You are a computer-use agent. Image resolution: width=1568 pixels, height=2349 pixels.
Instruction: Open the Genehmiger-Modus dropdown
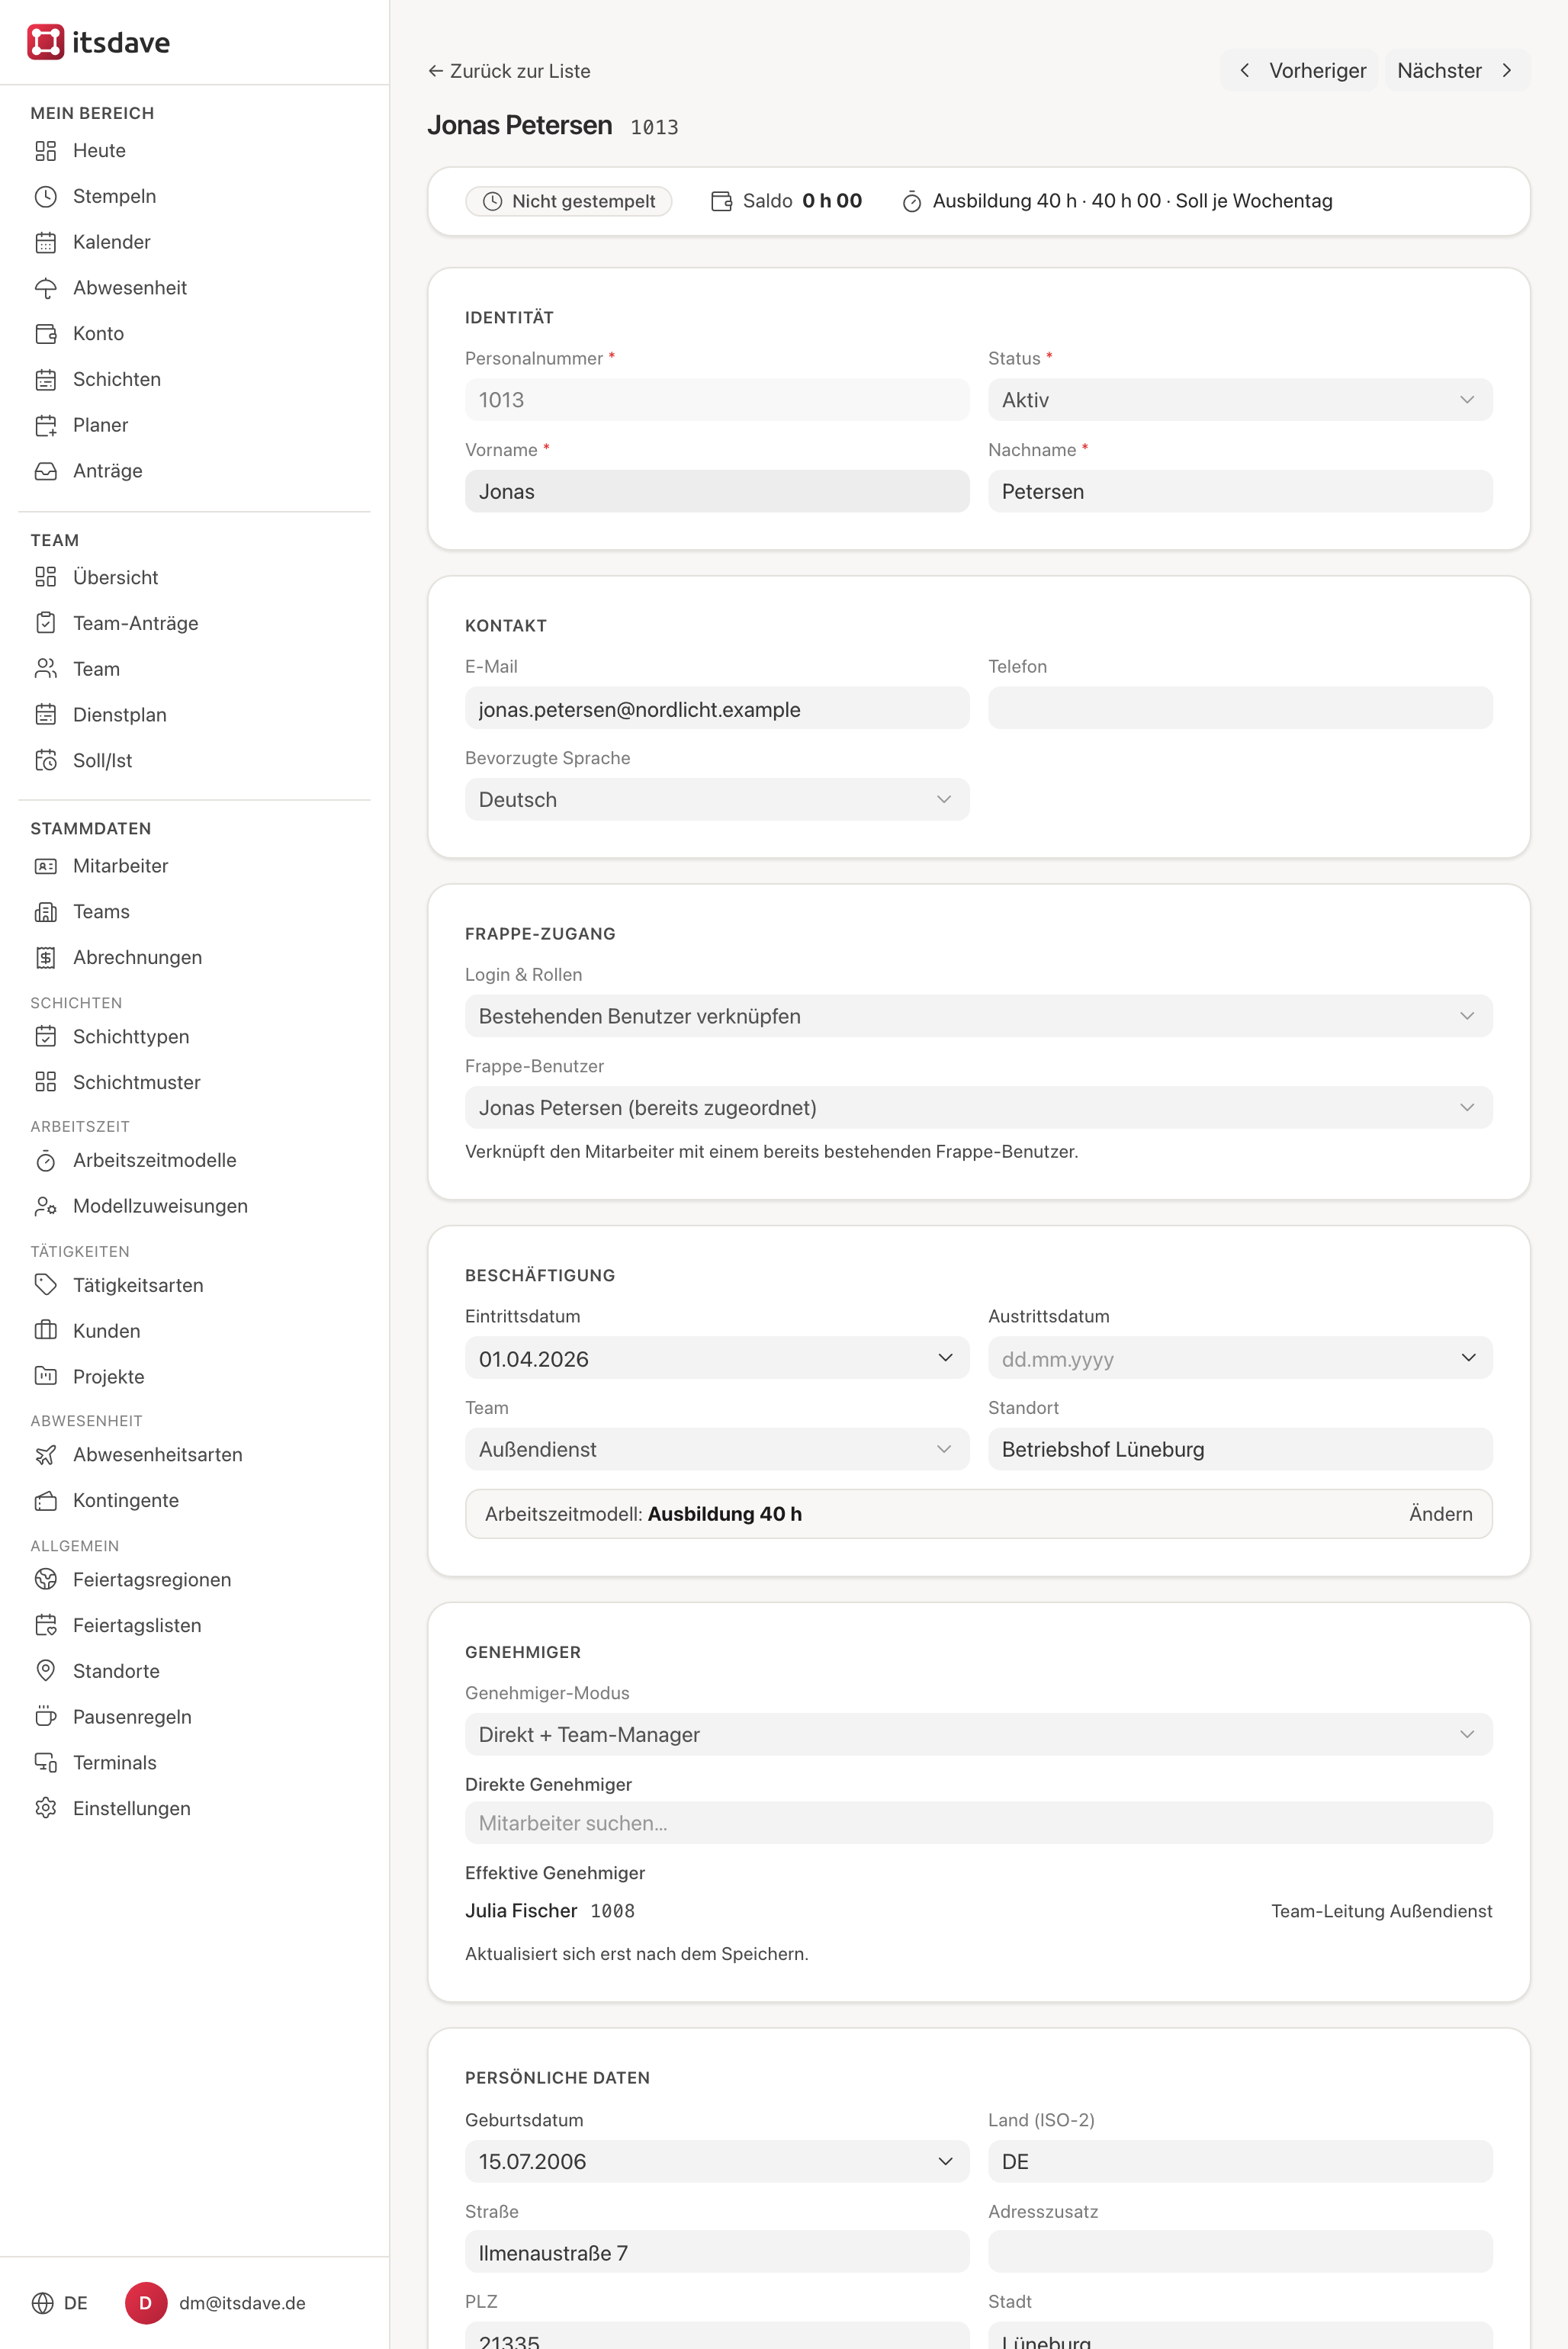click(978, 1734)
